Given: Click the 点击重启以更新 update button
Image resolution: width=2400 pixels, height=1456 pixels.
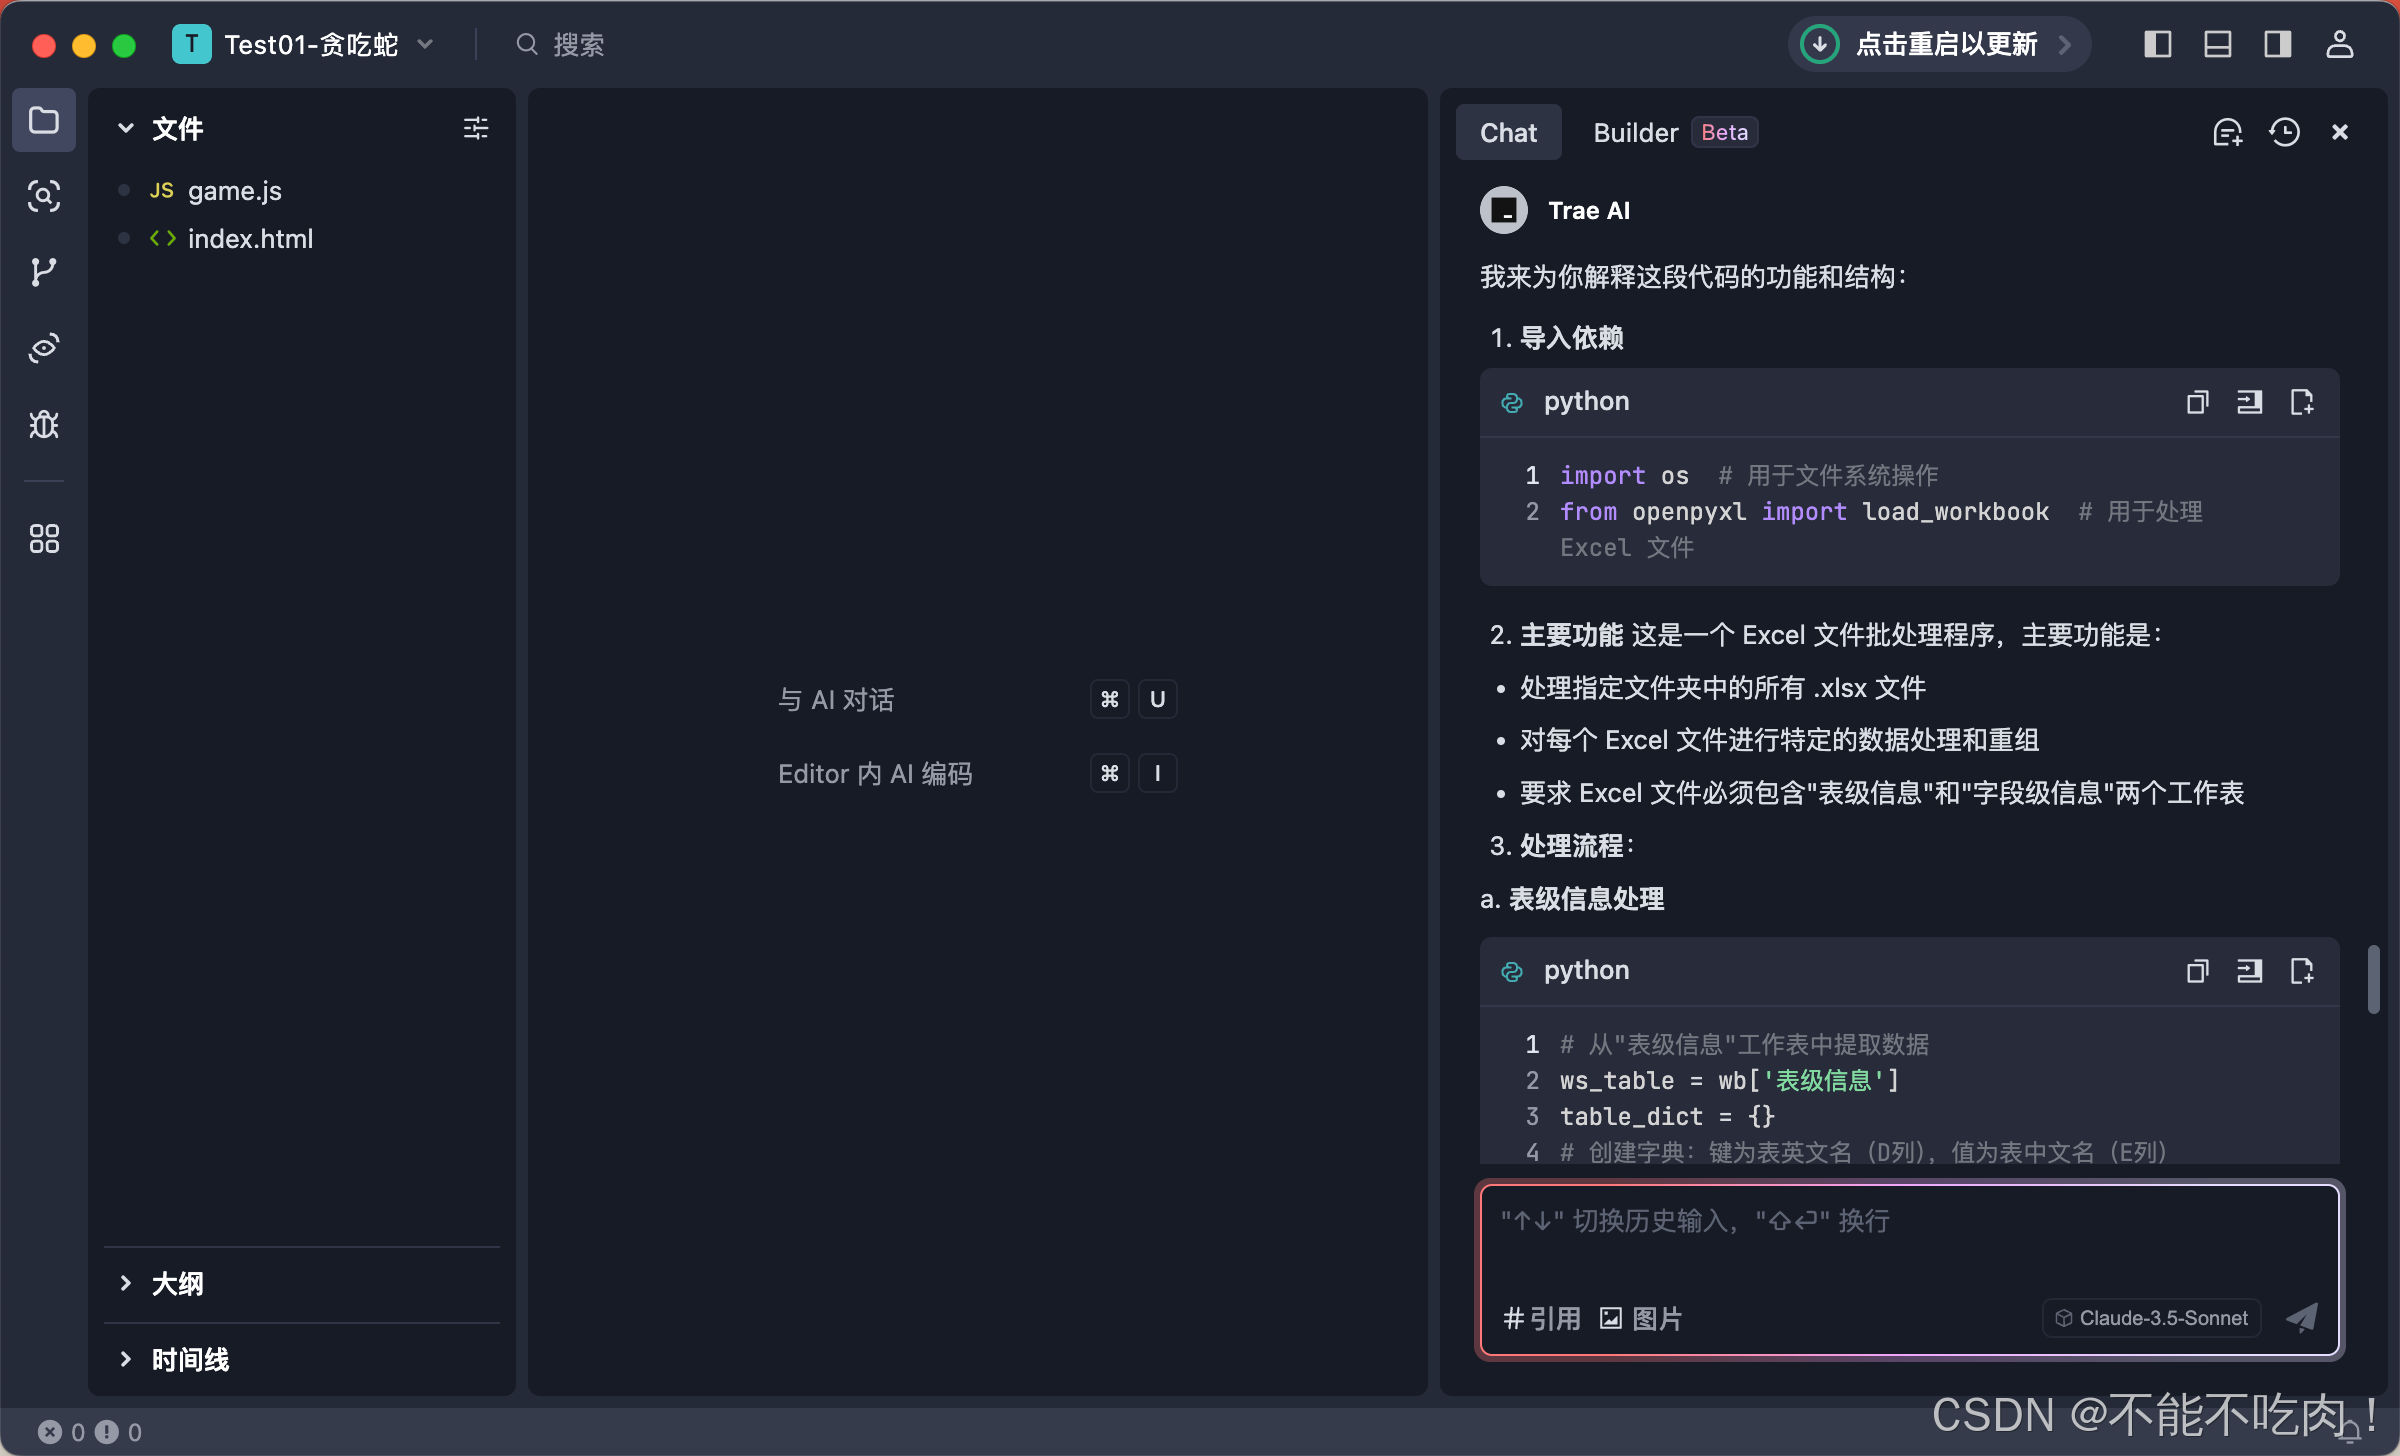Looking at the screenshot, I should pos(1938,44).
